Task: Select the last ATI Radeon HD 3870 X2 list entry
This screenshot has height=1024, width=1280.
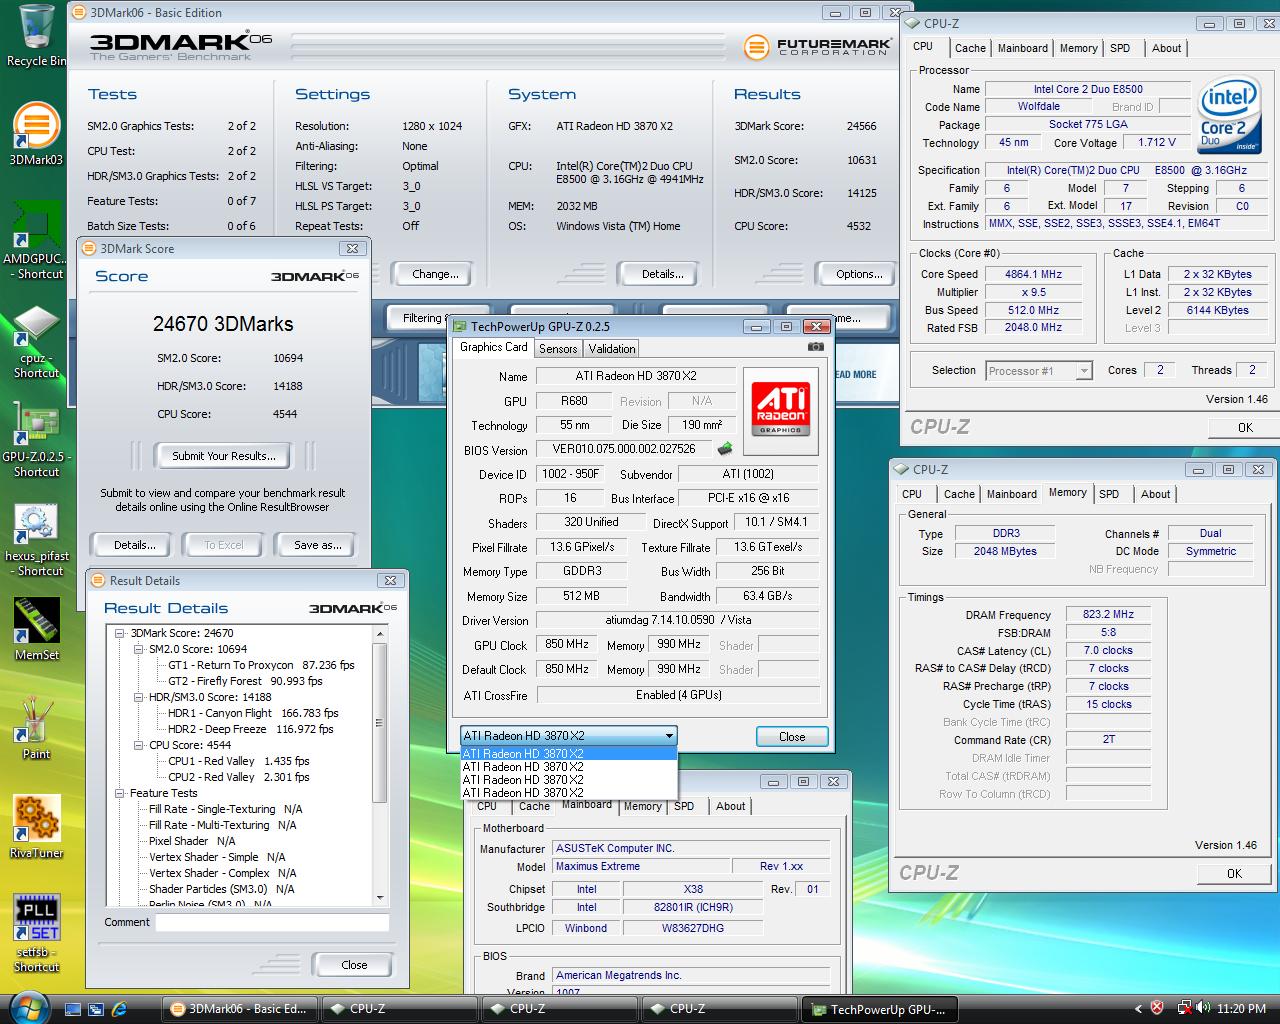Action: (568, 793)
